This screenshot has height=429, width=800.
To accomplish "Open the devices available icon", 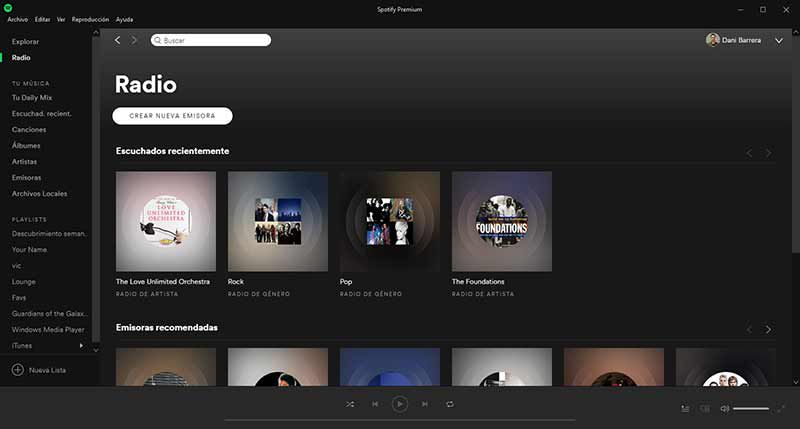I will (705, 409).
